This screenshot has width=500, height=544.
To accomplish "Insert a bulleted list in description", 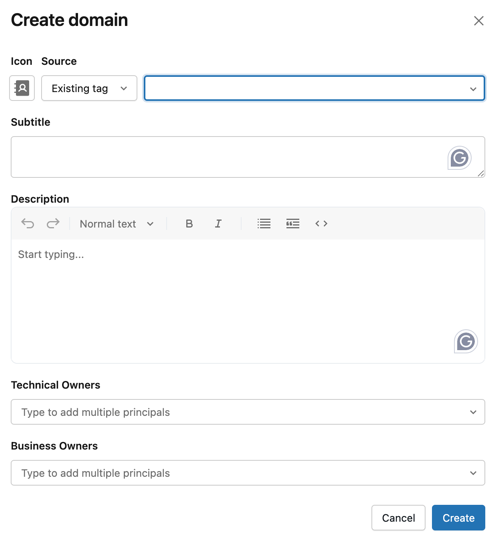I will [x=264, y=224].
